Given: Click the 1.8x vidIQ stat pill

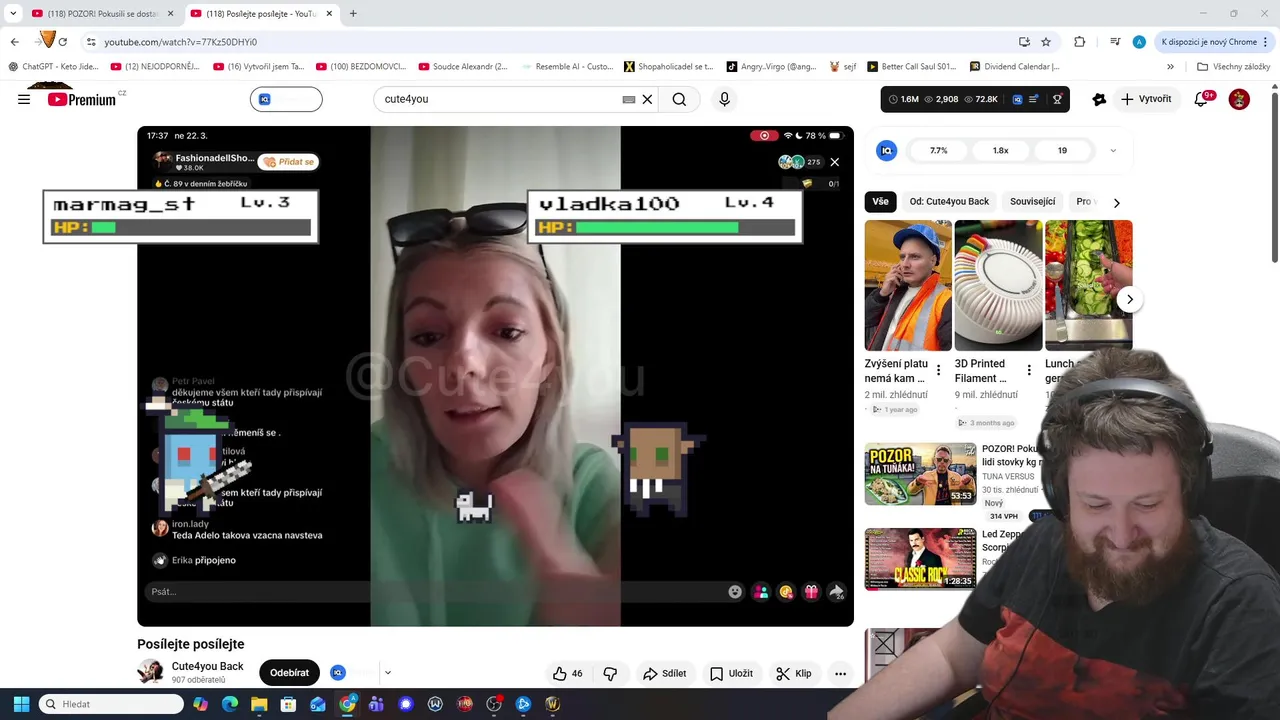Looking at the screenshot, I should 1000,150.
